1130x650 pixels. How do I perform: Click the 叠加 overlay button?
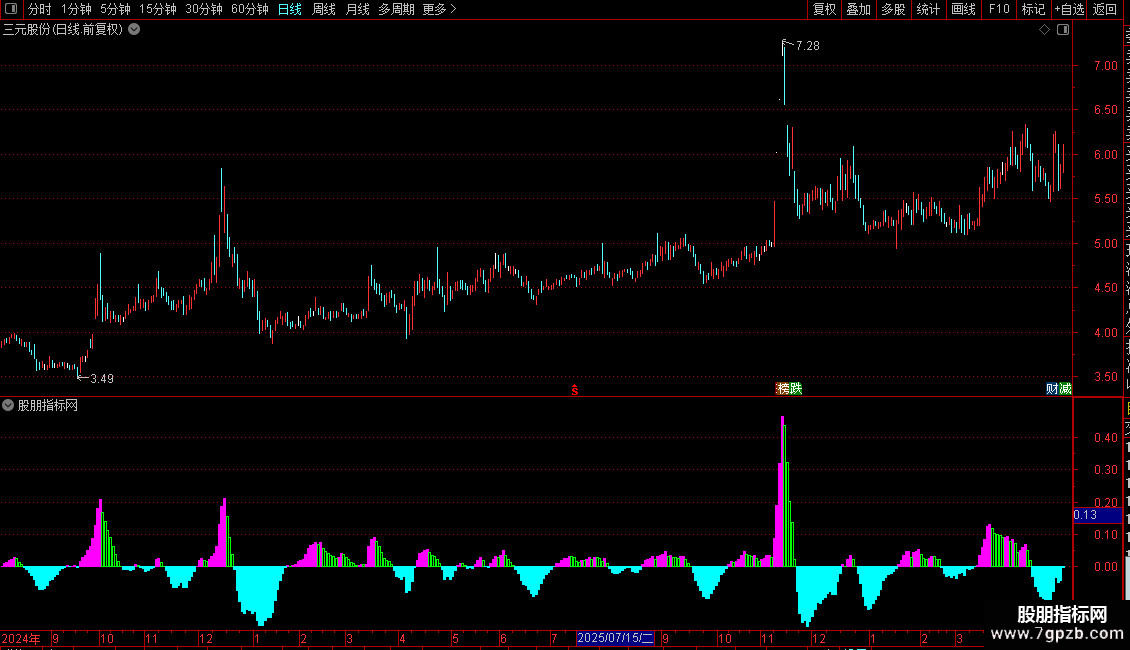click(x=858, y=9)
